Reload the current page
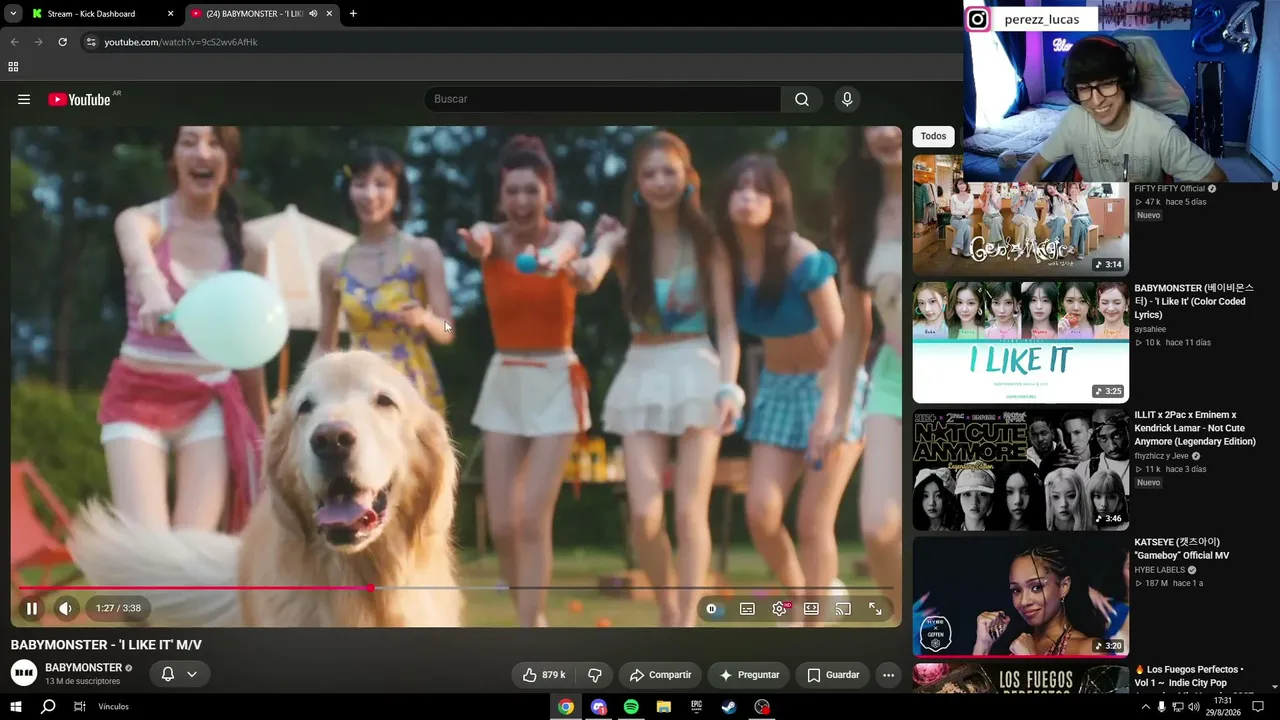The width and height of the screenshot is (1280, 720). 62,42
